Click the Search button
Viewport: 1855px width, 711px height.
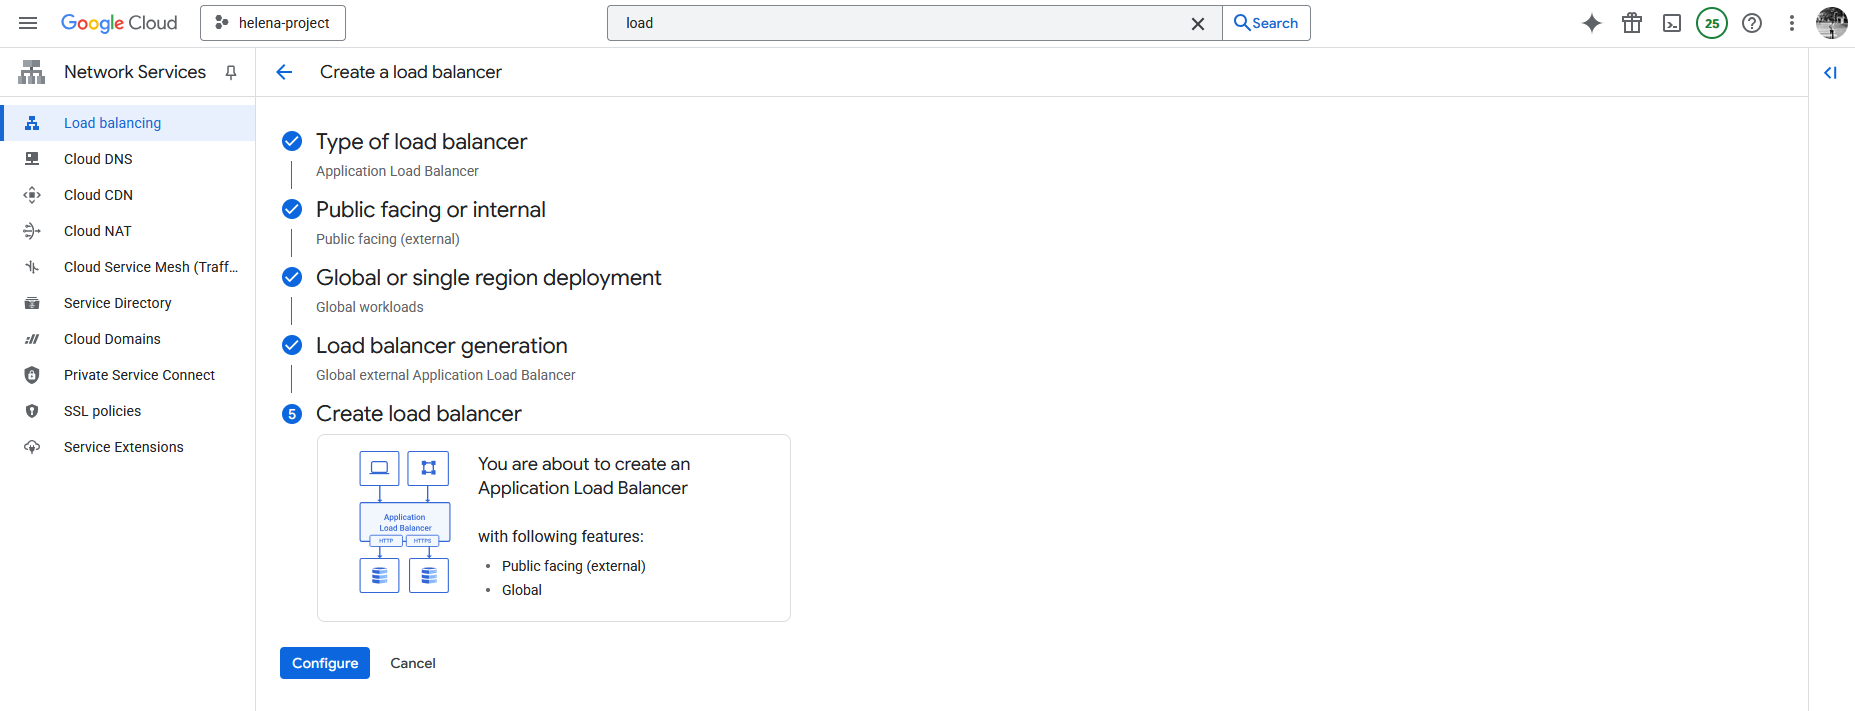(1266, 23)
